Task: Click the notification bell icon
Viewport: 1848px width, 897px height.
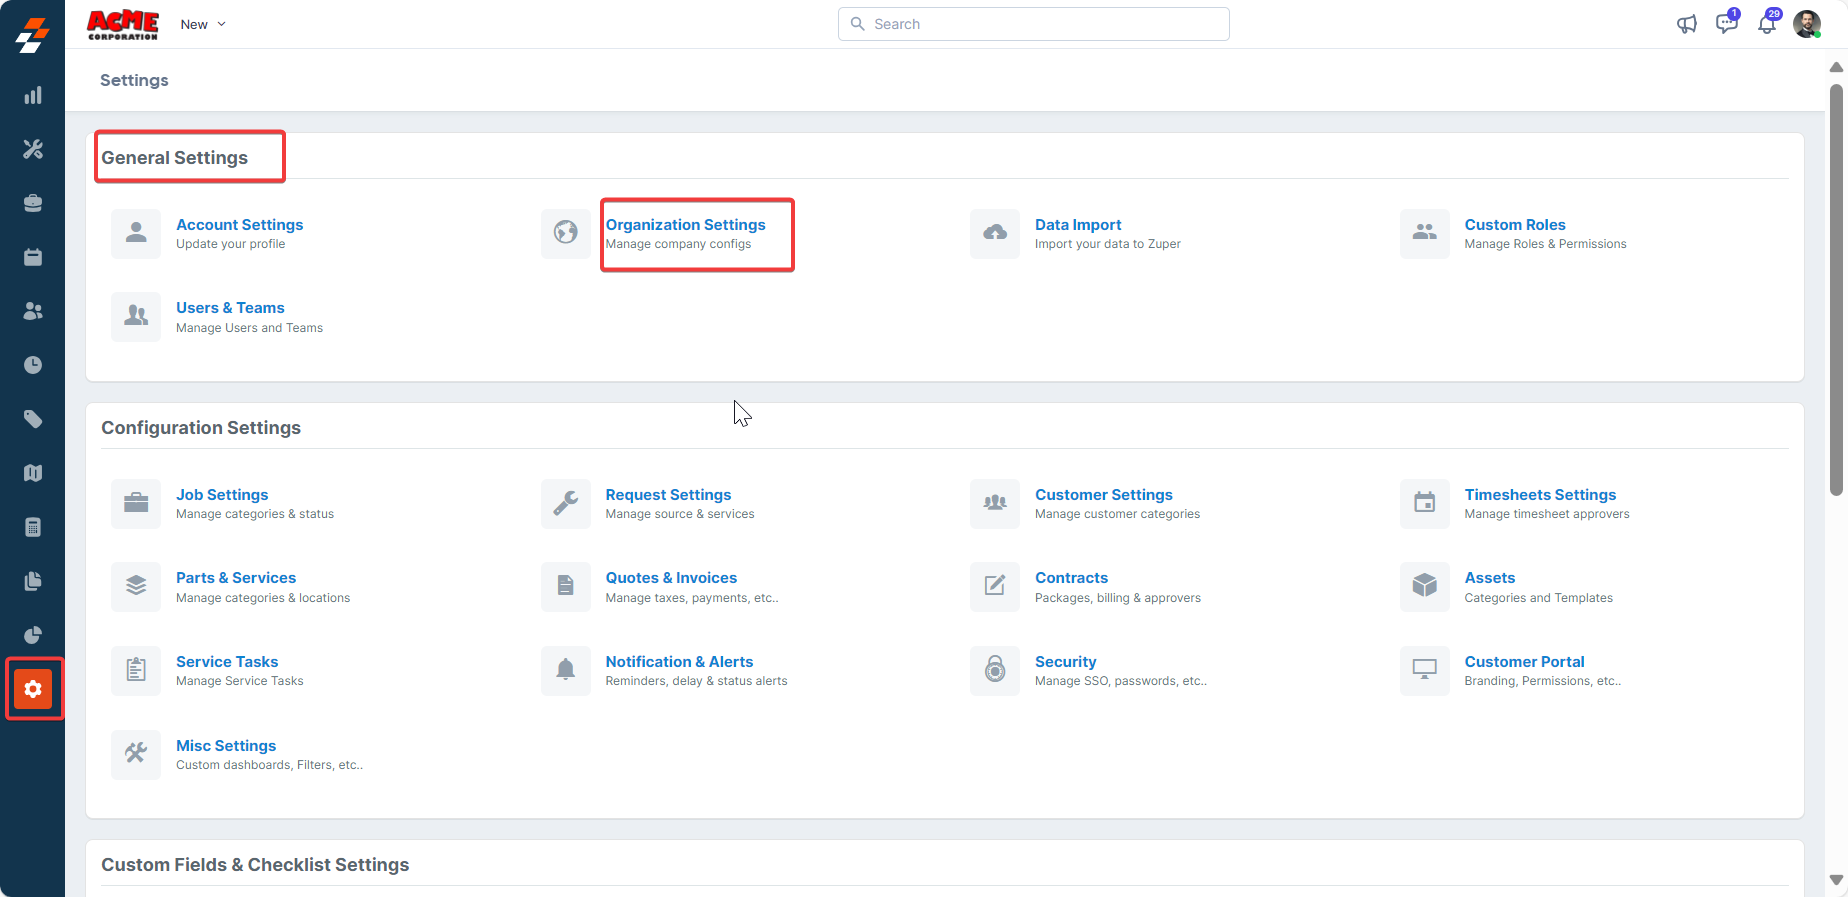Action: click(1767, 25)
